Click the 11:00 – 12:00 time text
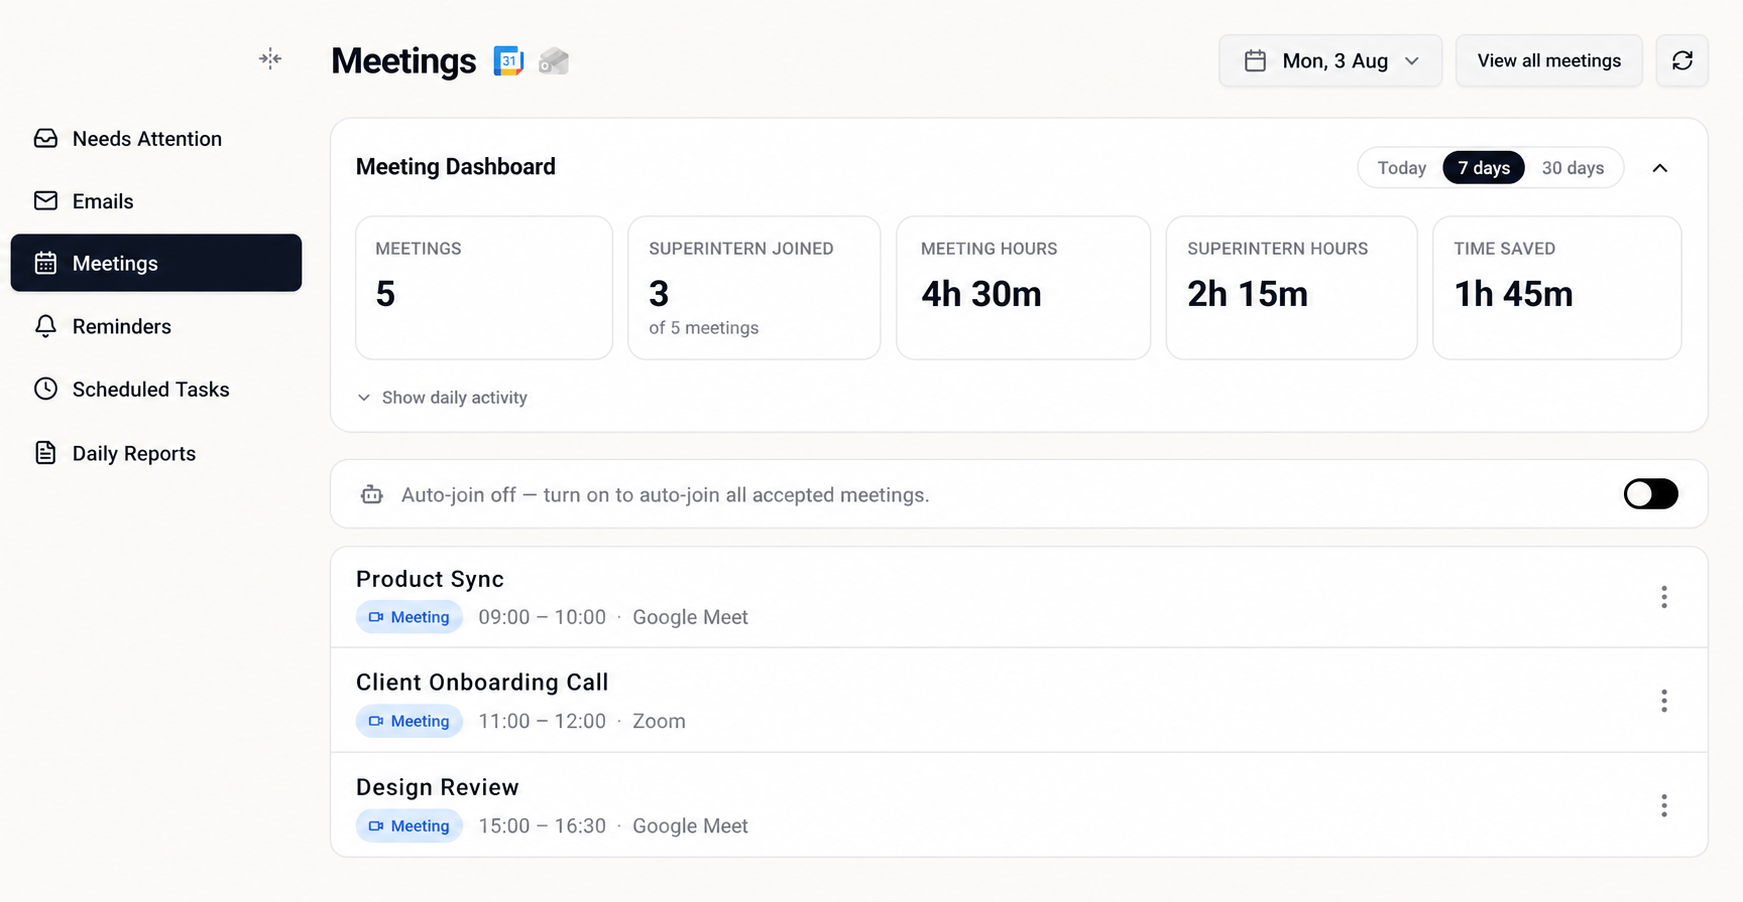Viewport: 1743px width, 902px height. (x=542, y=721)
